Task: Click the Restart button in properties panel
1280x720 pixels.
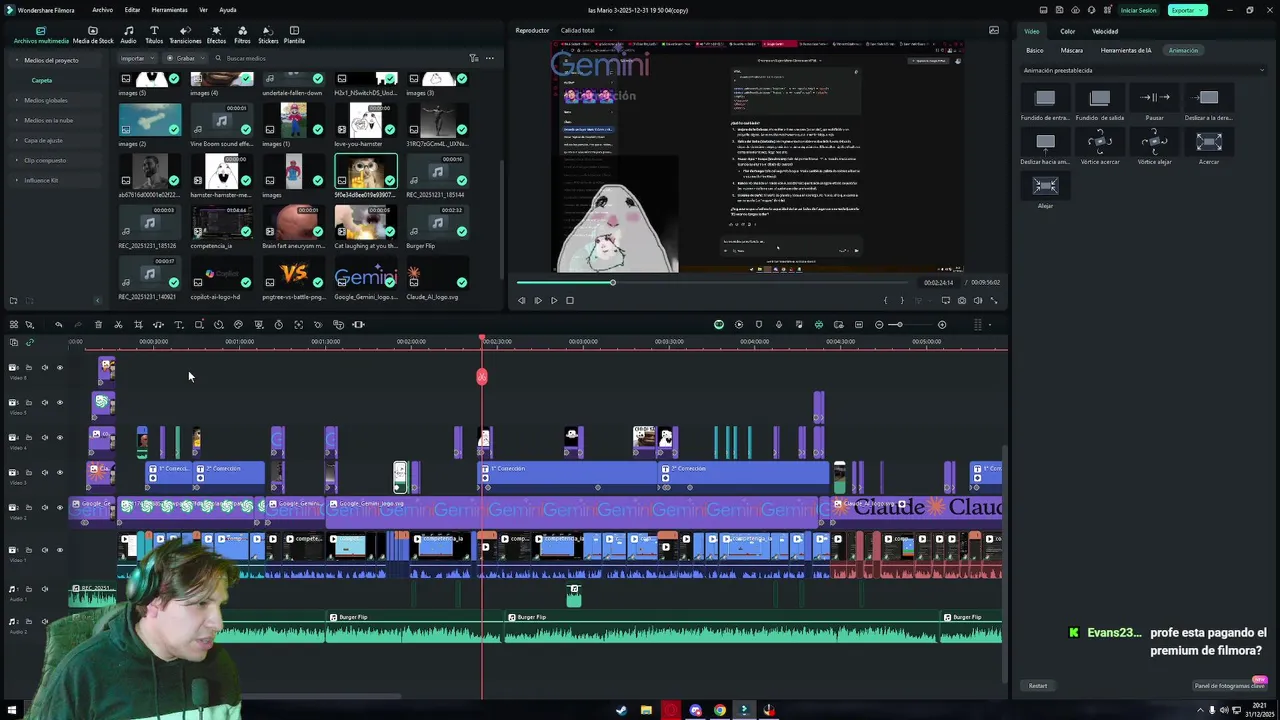Action: 1038,686
